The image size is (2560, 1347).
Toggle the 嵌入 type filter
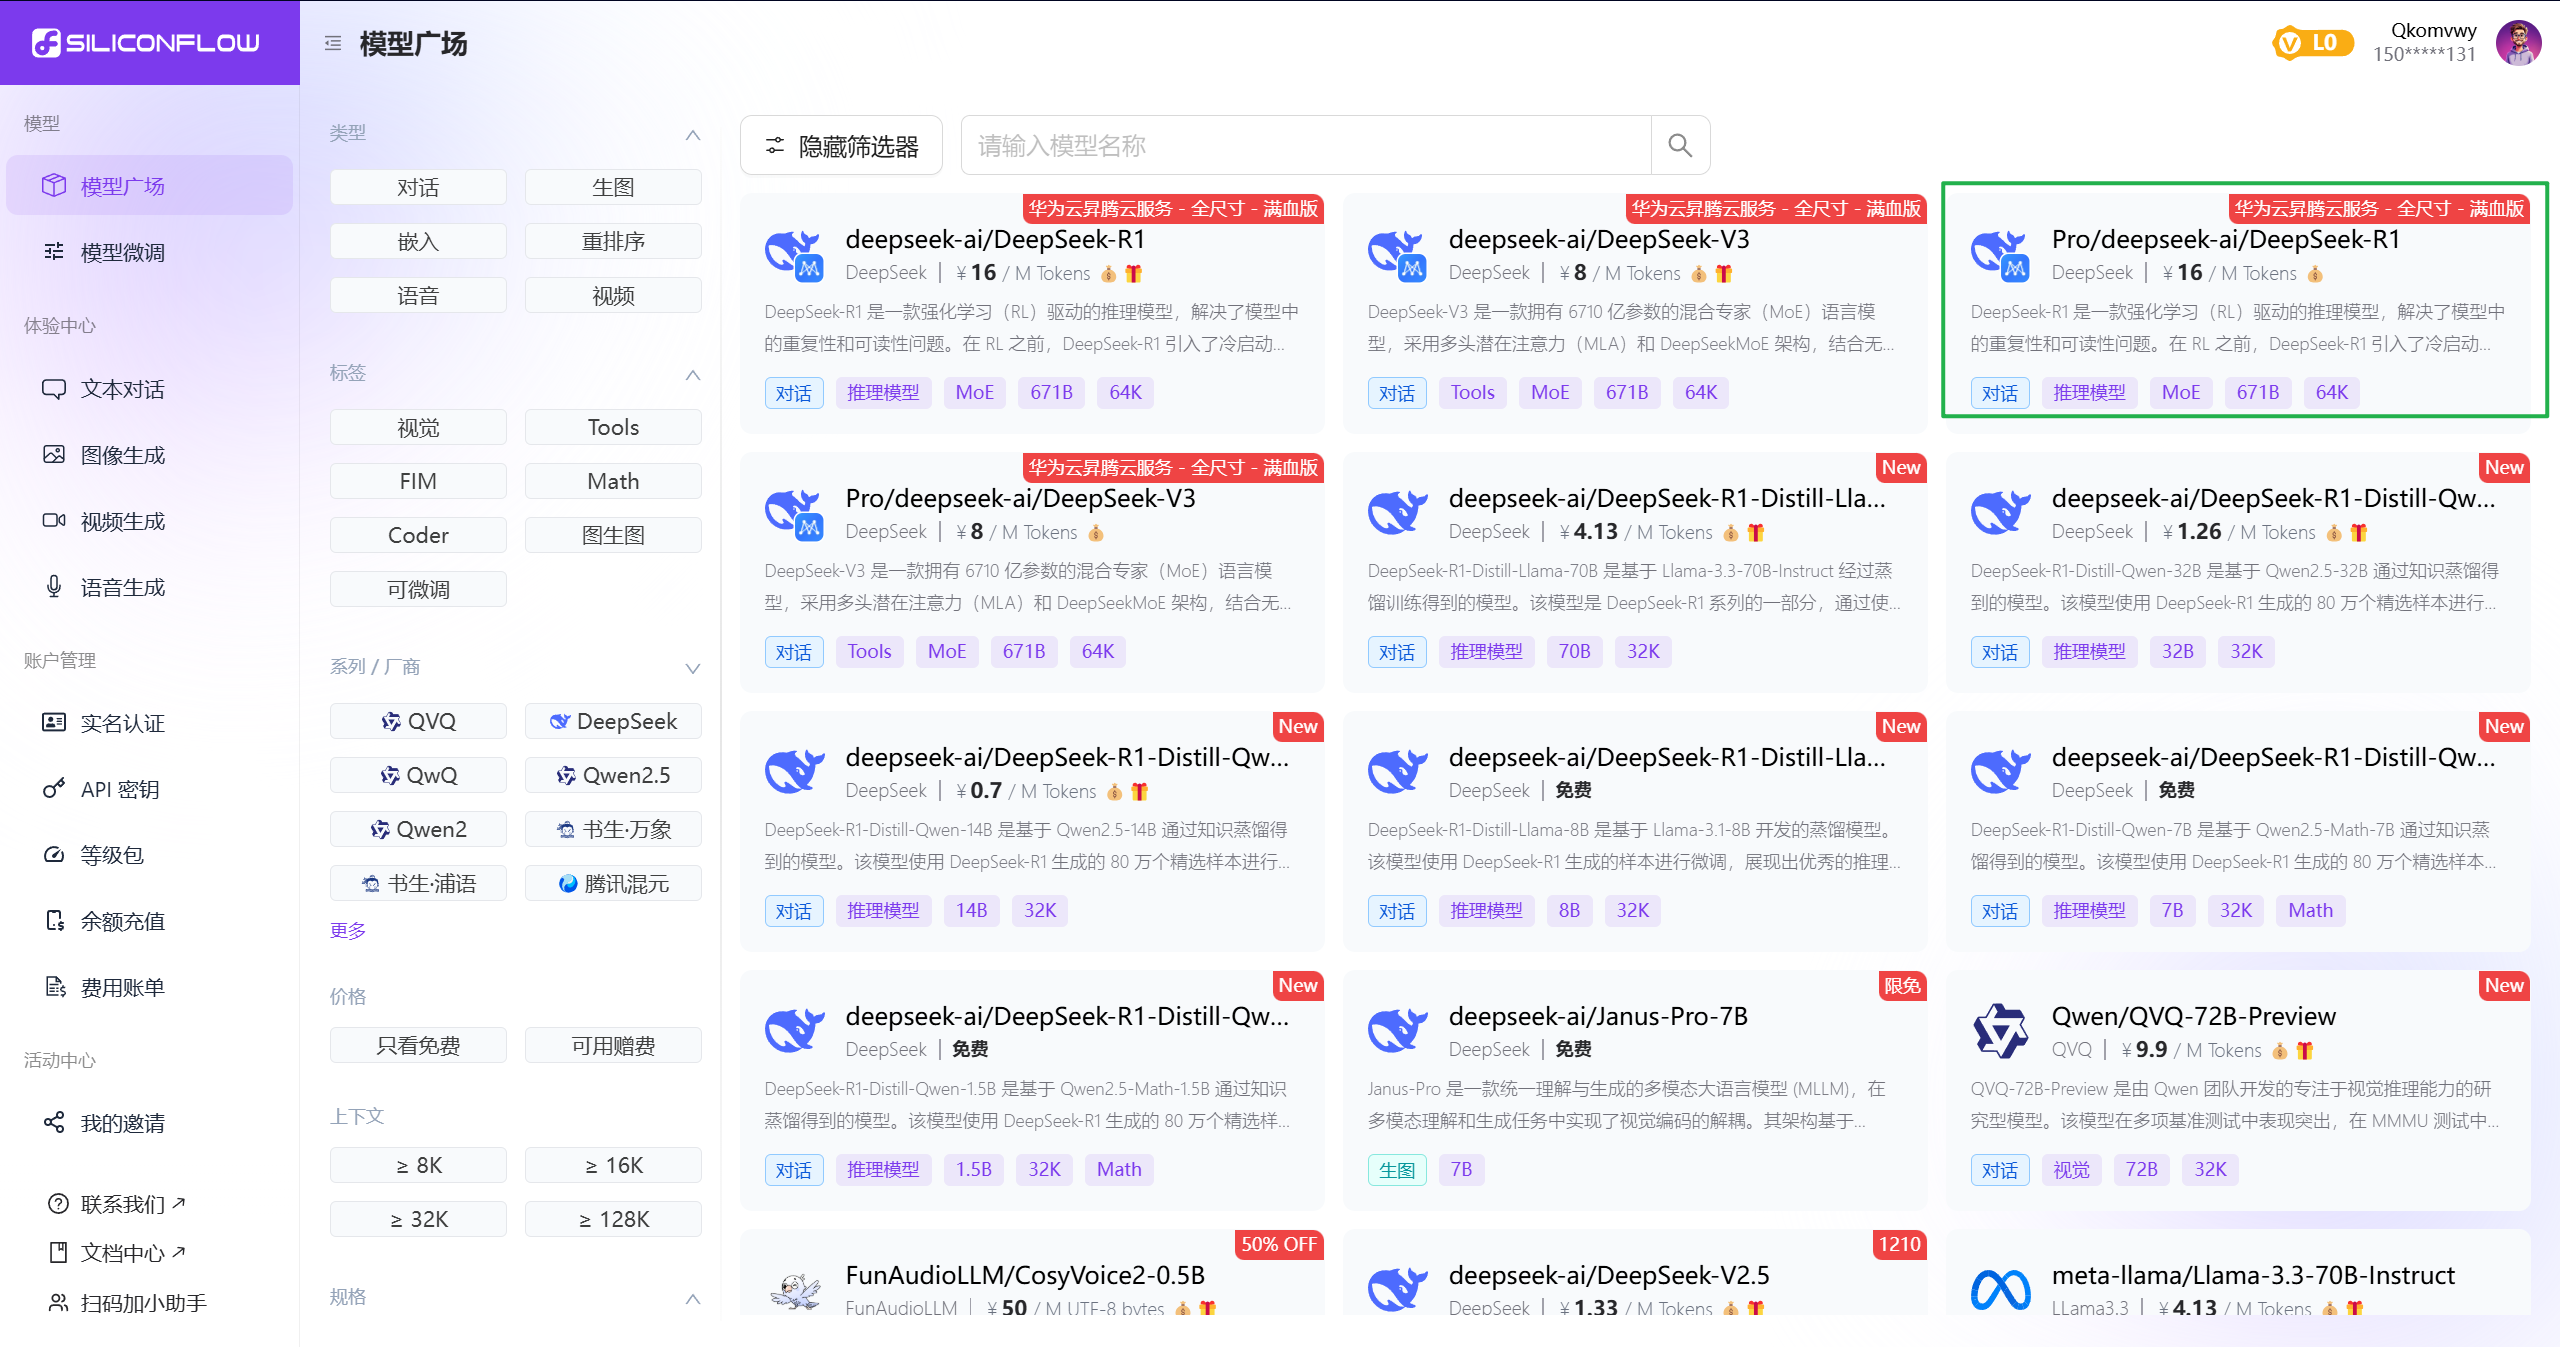click(x=418, y=242)
